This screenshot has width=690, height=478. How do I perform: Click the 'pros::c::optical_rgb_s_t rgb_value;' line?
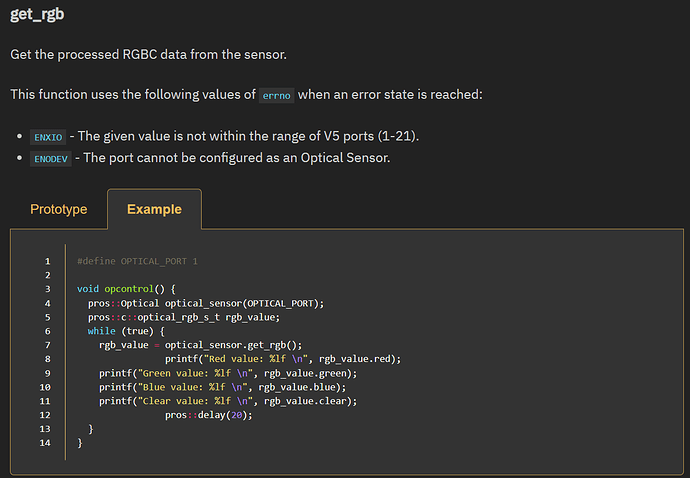[x=184, y=317]
